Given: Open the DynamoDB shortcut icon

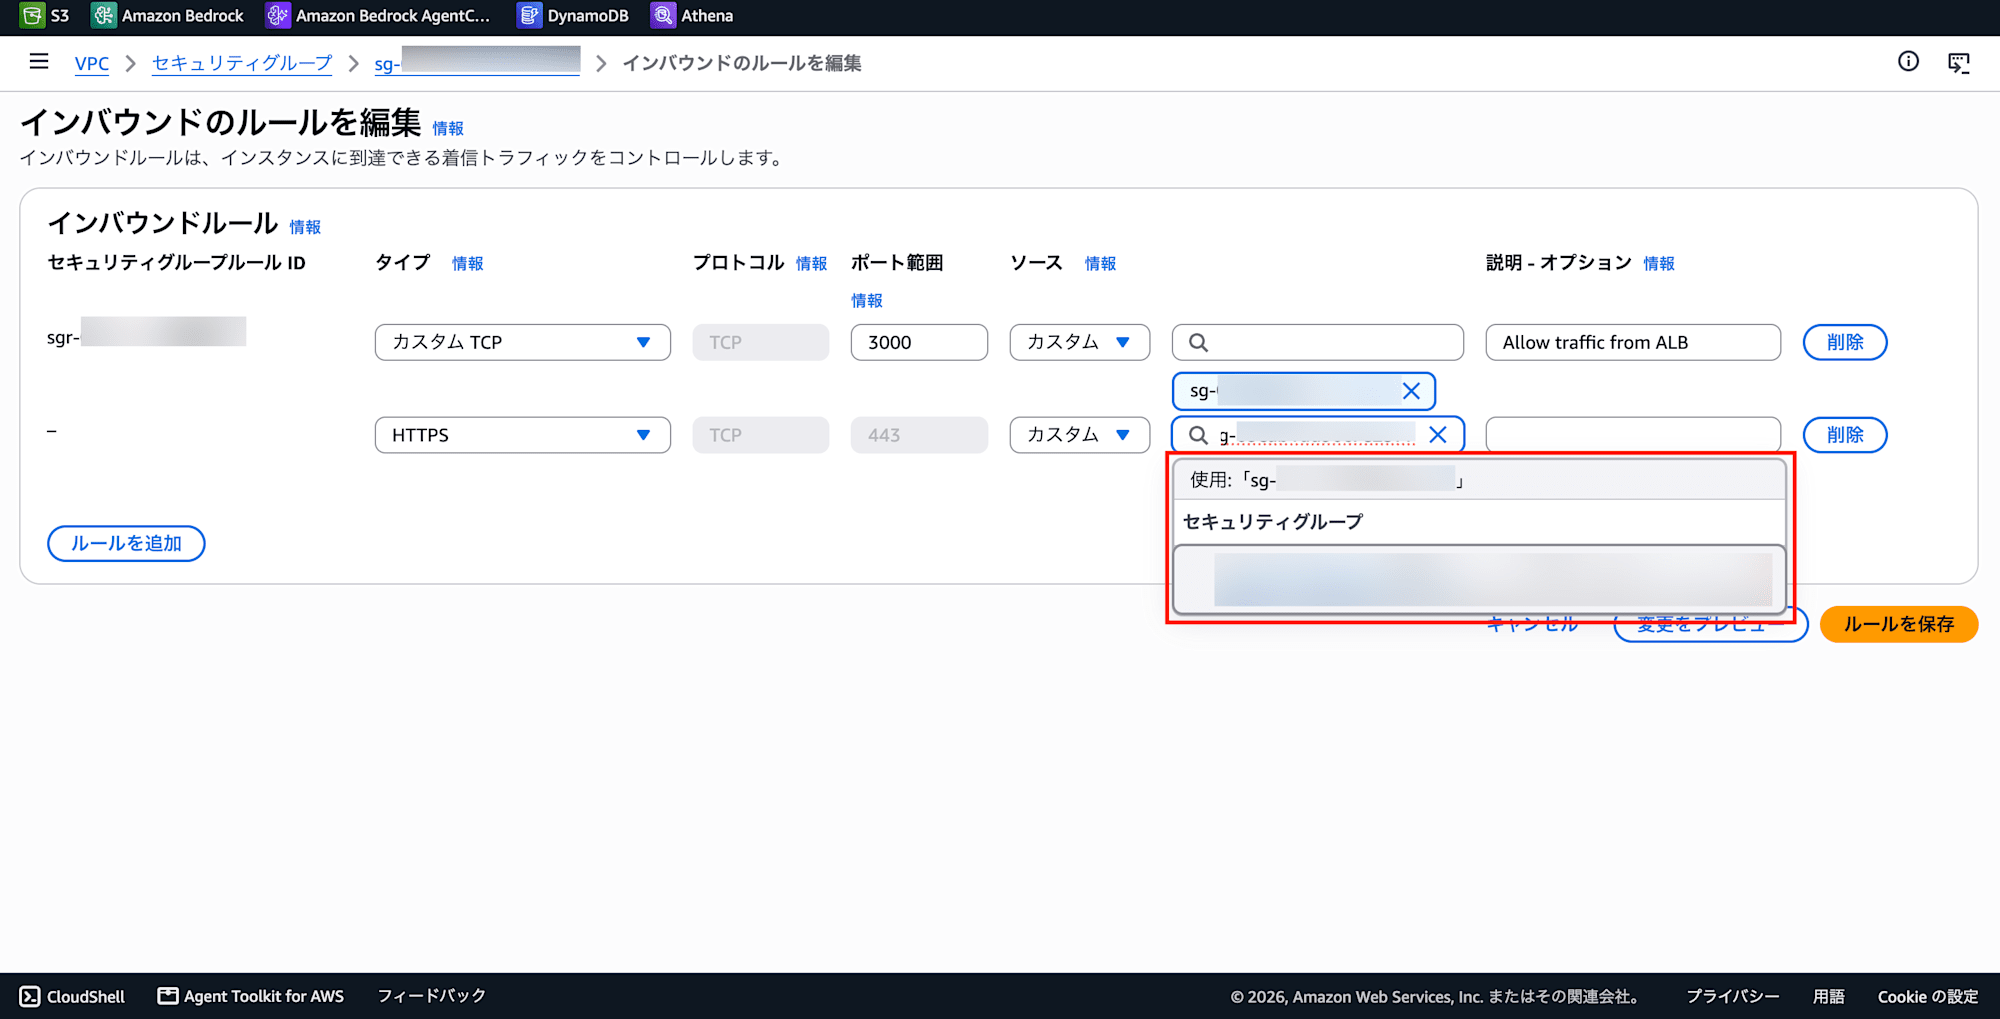Looking at the screenshot, I should coord(529,15).
